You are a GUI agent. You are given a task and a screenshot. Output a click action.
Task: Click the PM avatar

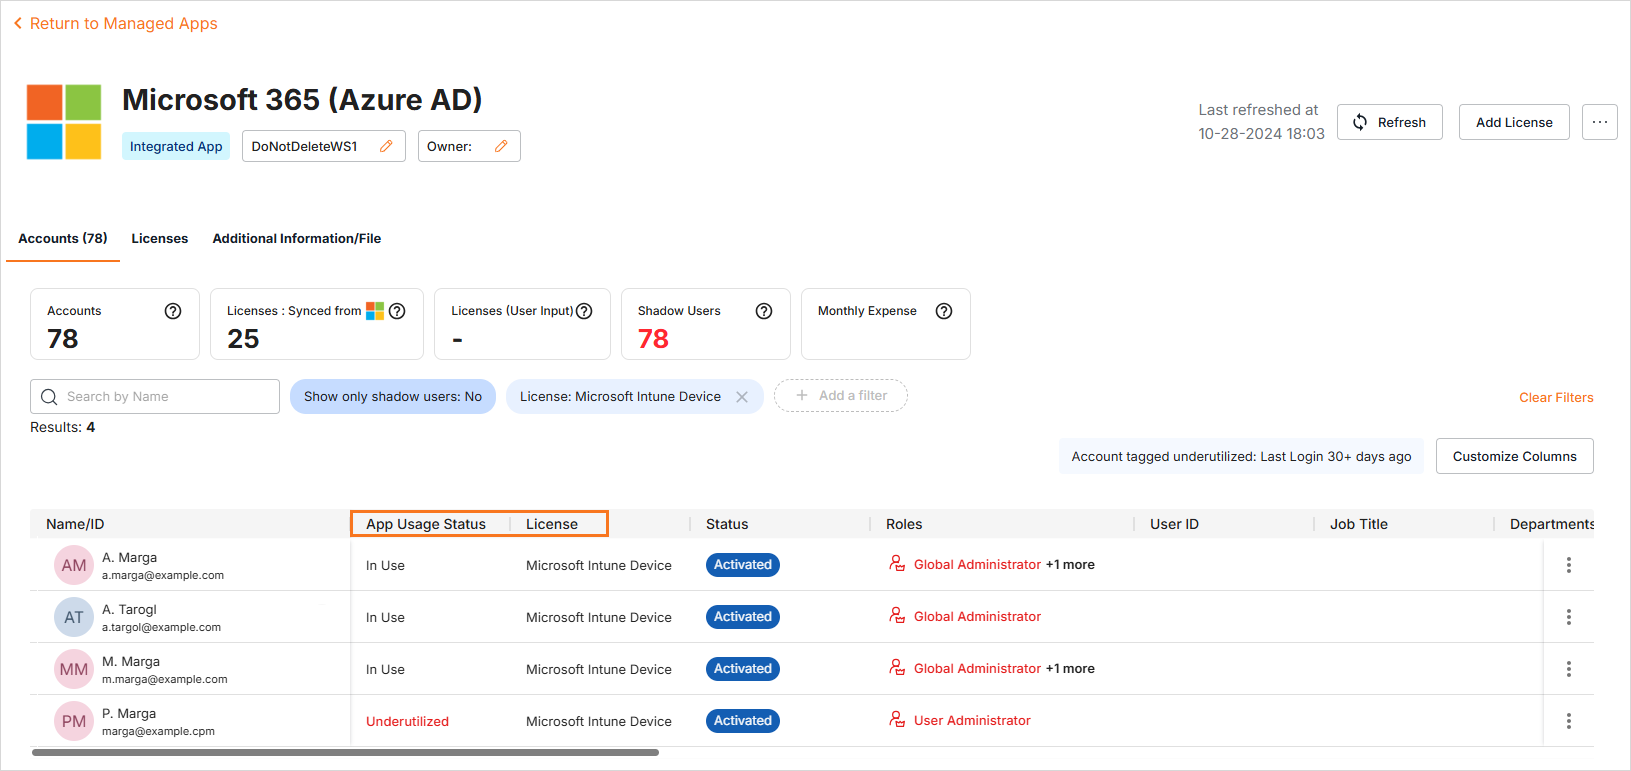point(74,721)
